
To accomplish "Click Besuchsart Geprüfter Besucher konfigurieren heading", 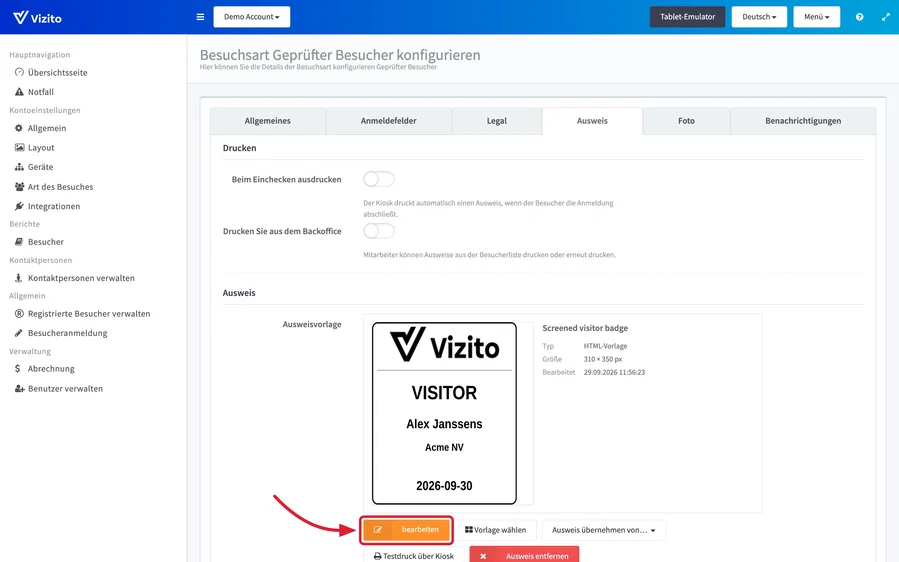I will [x=340, y=55].
